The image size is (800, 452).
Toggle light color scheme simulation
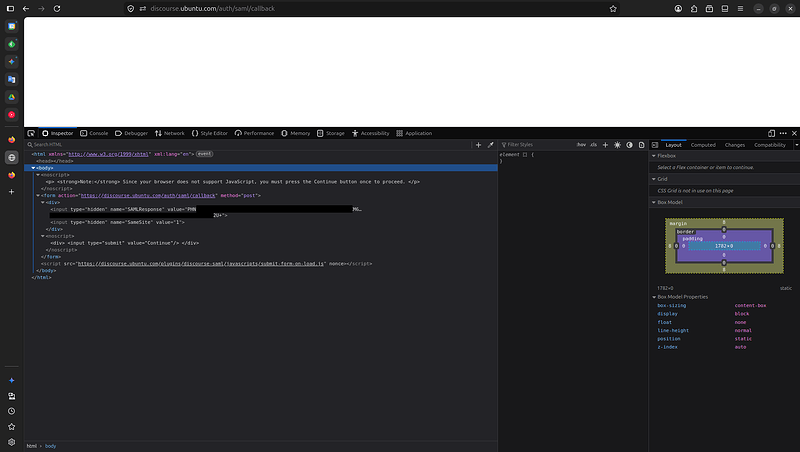click(x=617, y=145)
